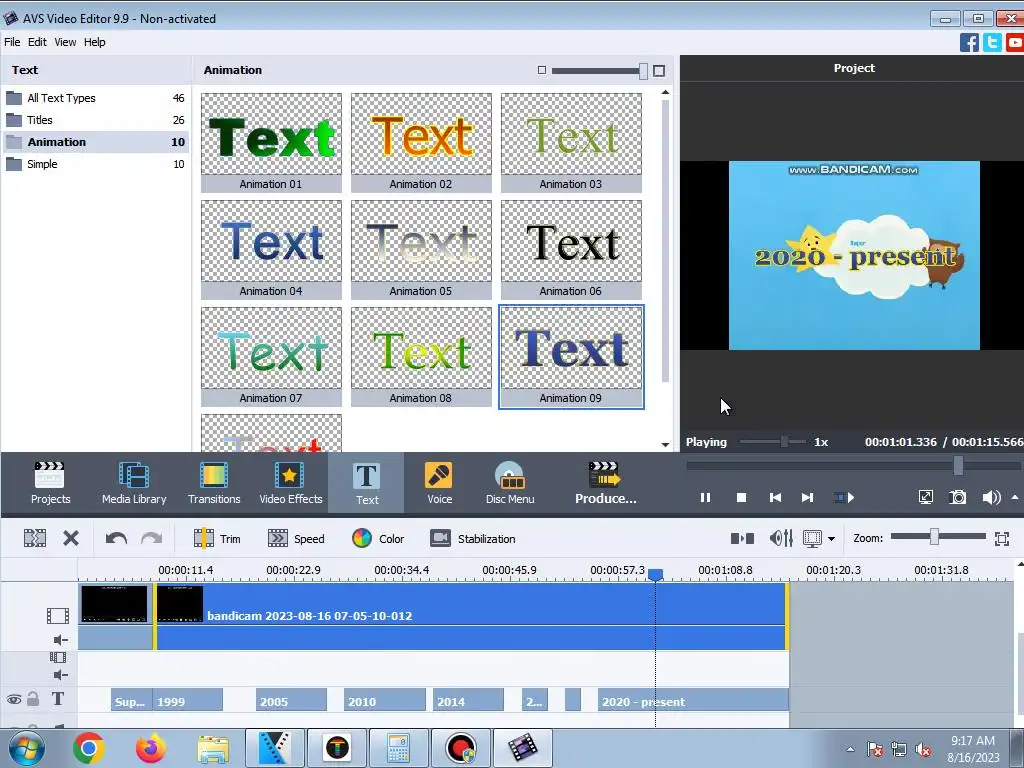This screenshot has width=1024, height=768.
Task: Select the Text tool button
Action: tap(366, 483)
